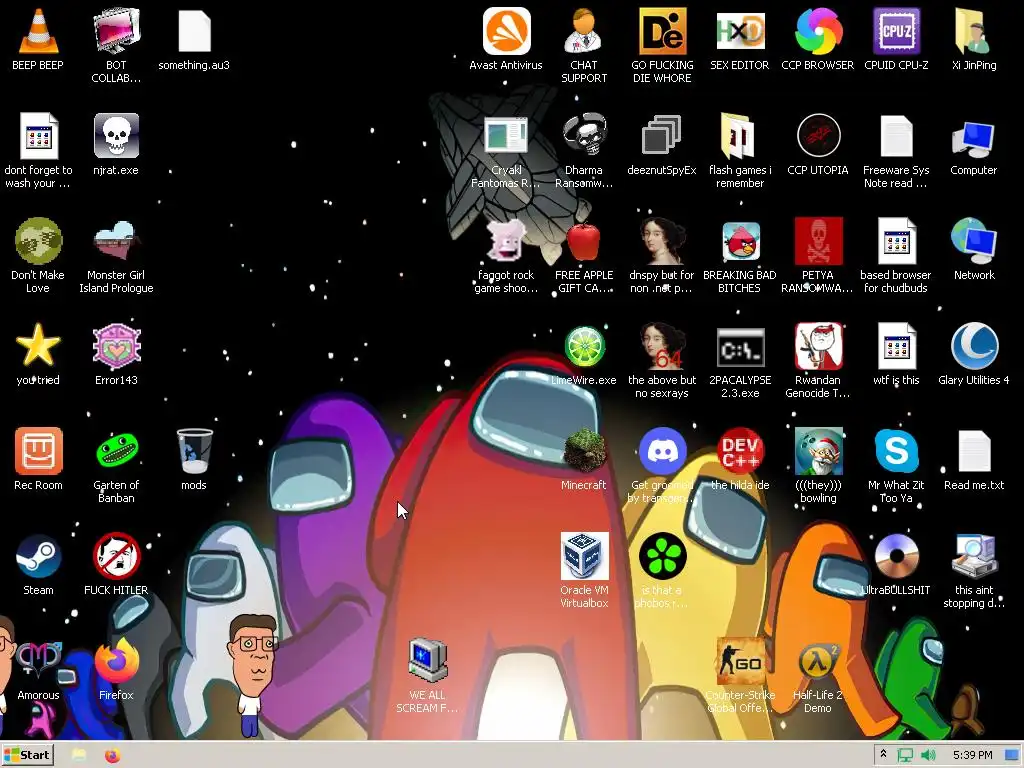Run 2PACALYPSE 2.3.exe
The height and width of the screenshot is (768, 1024).
pos(740,347)
